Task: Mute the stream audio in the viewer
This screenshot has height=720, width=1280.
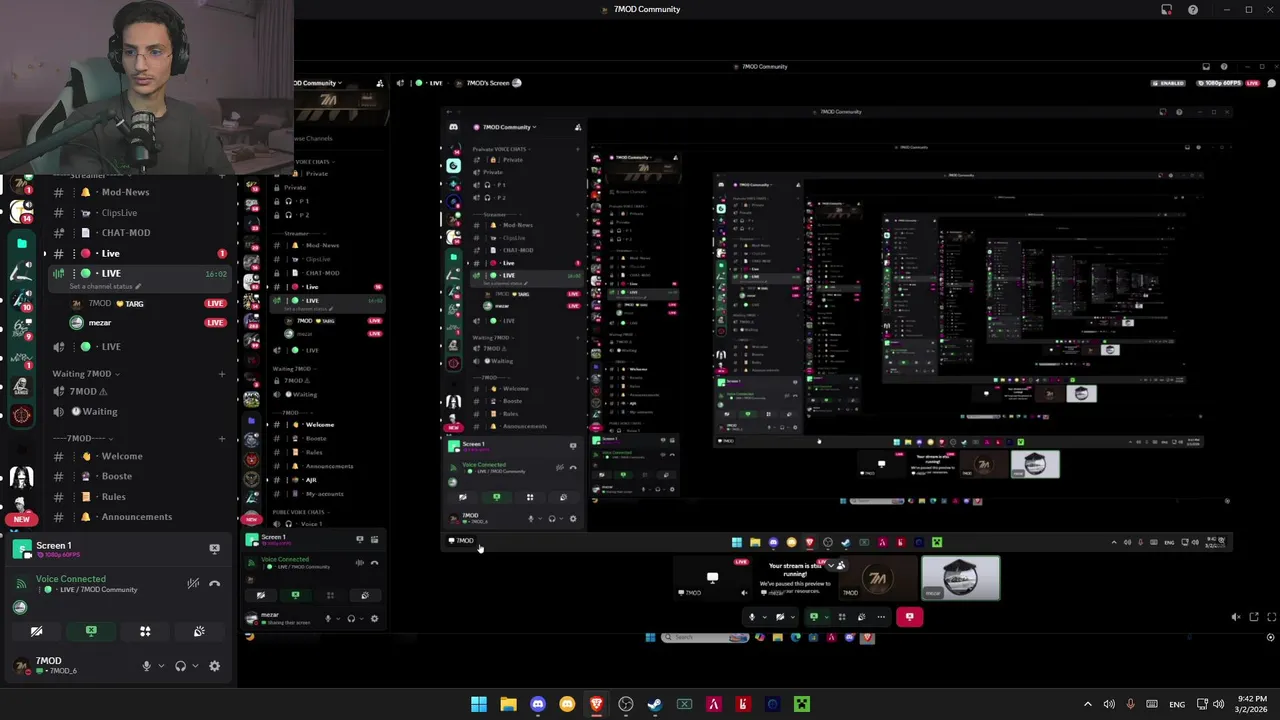Action: click(1235, 618)
